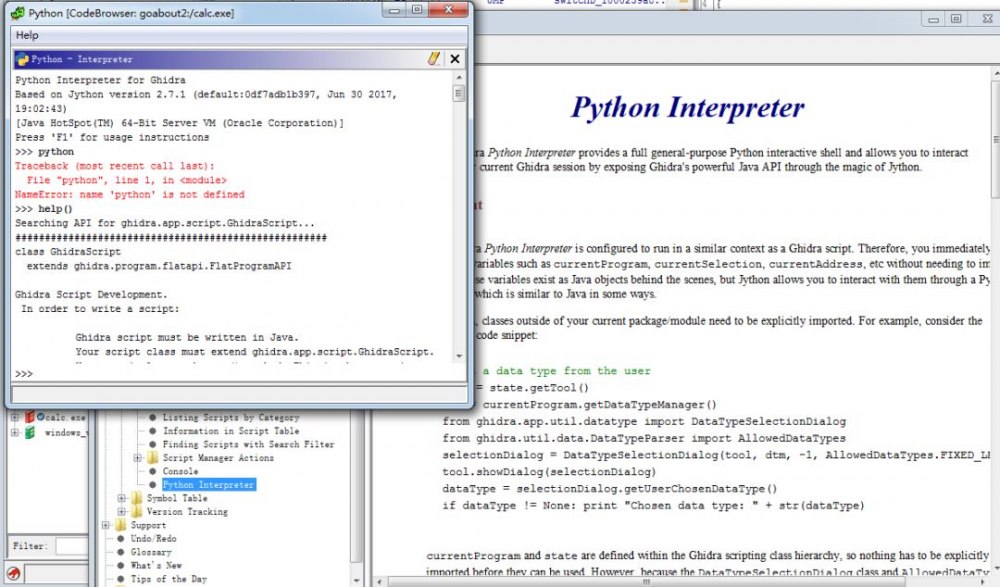Open the Glossary help topic
Viewport: 1000px width, 587px height.
click(151, 552)
